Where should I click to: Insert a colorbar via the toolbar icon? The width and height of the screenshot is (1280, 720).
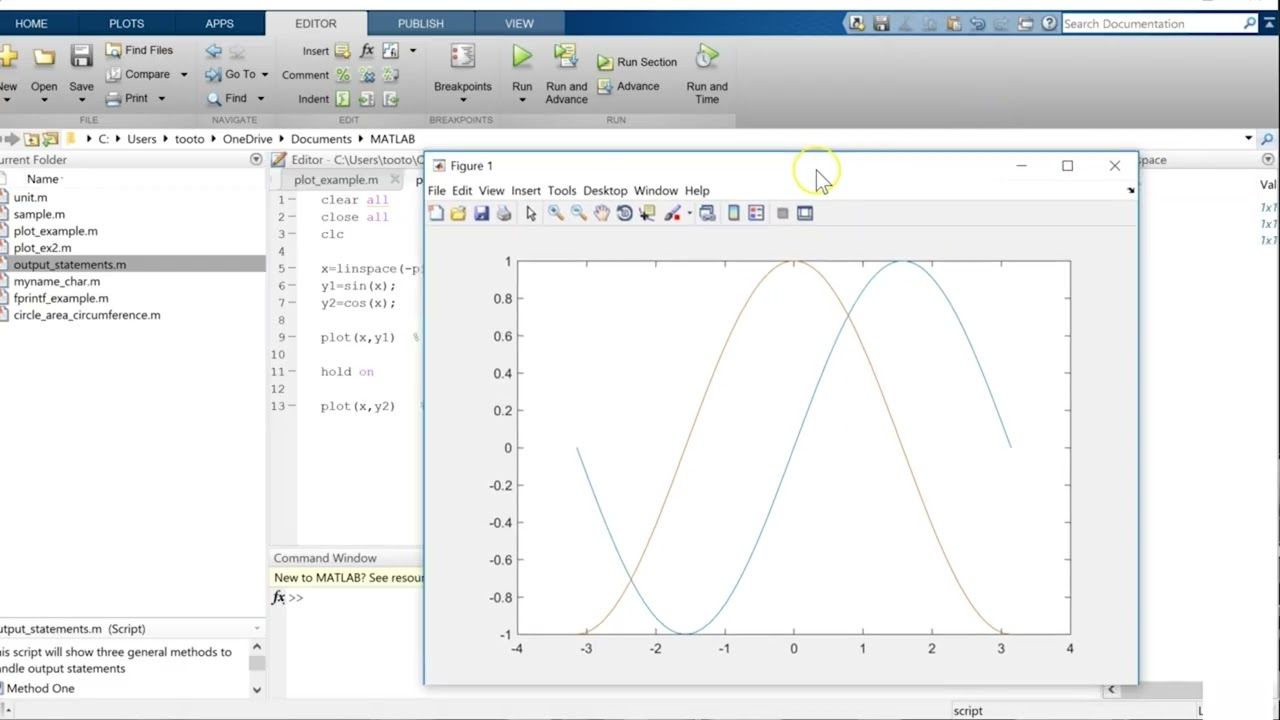point(733,213)
